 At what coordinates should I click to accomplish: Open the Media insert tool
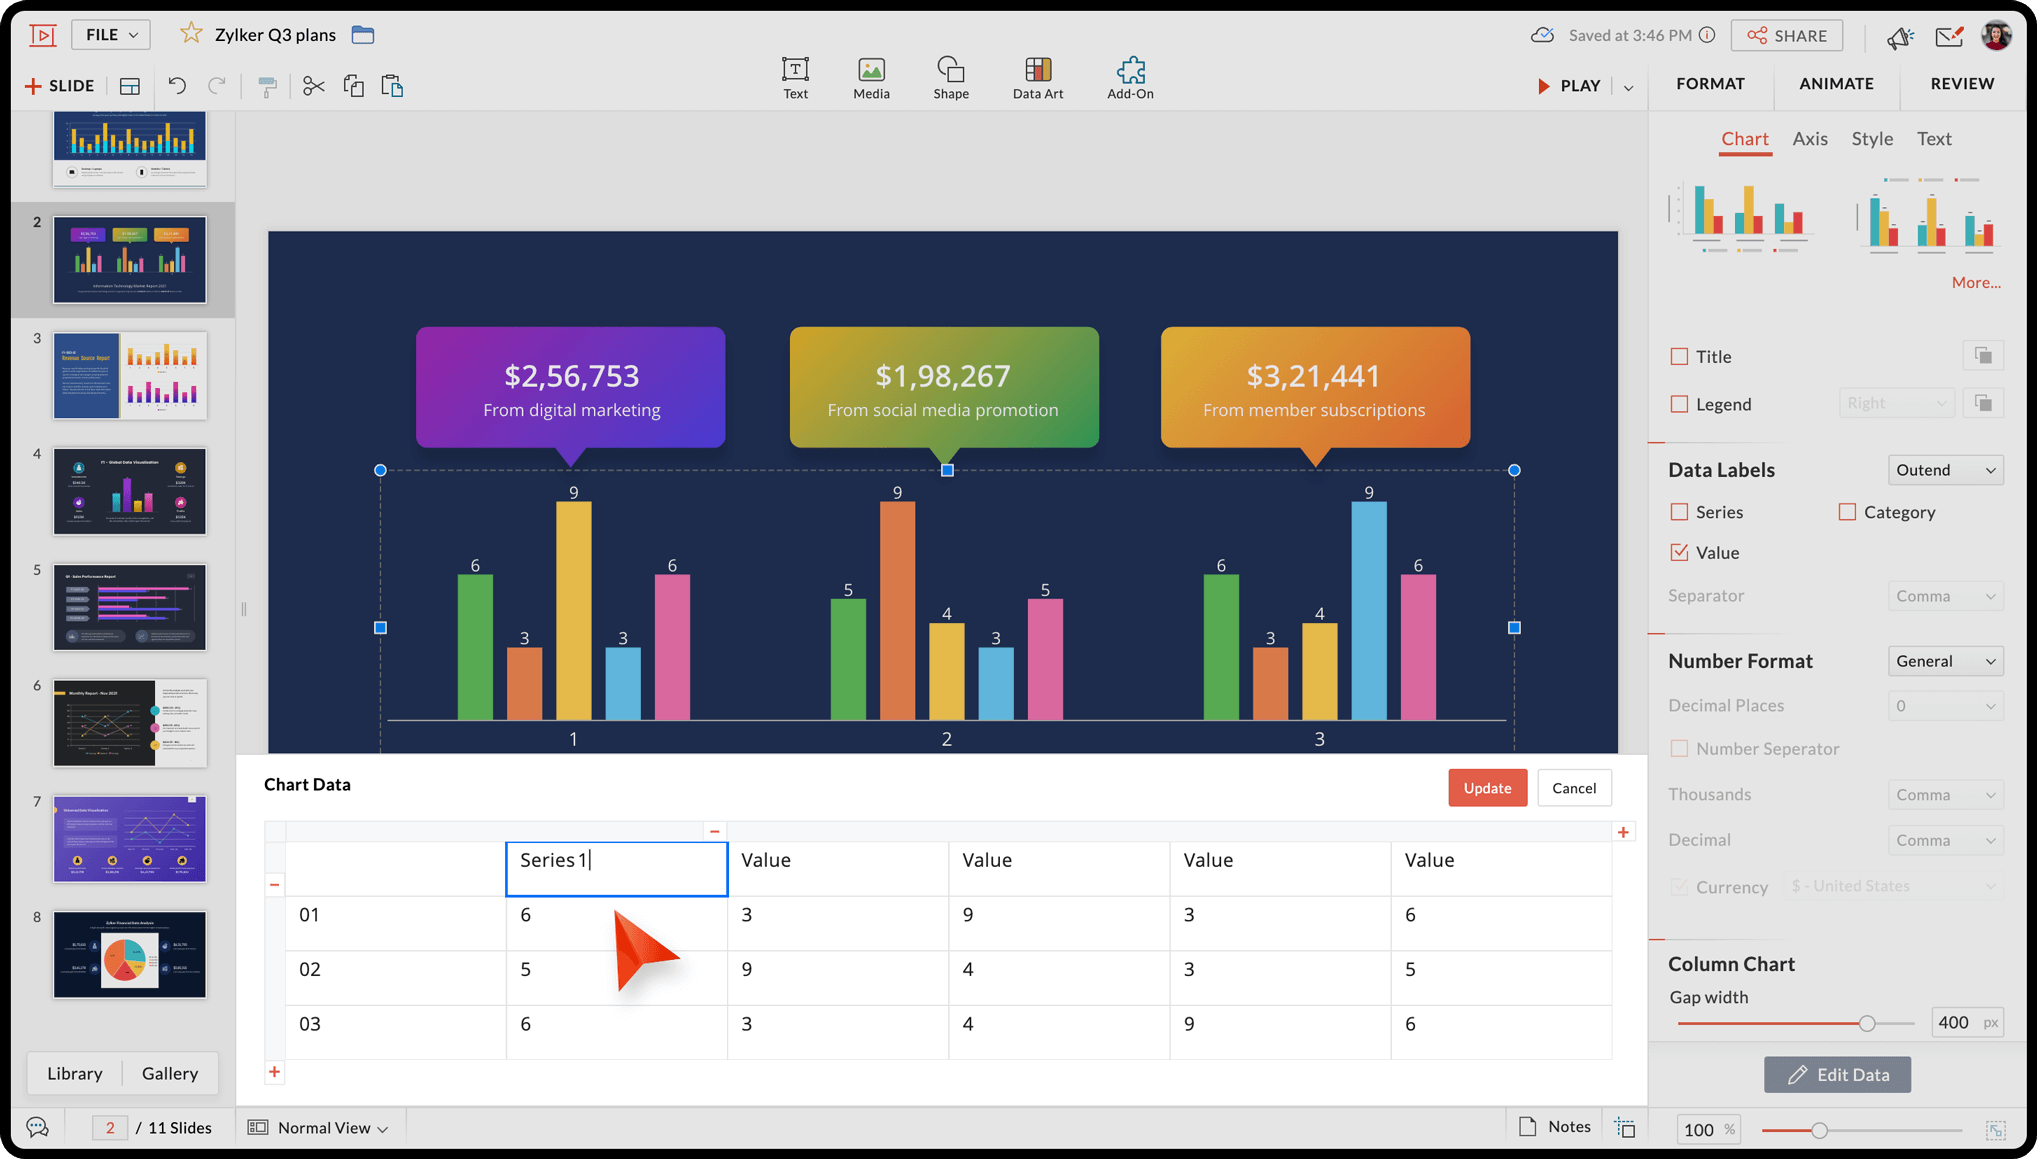coord(871,78)
